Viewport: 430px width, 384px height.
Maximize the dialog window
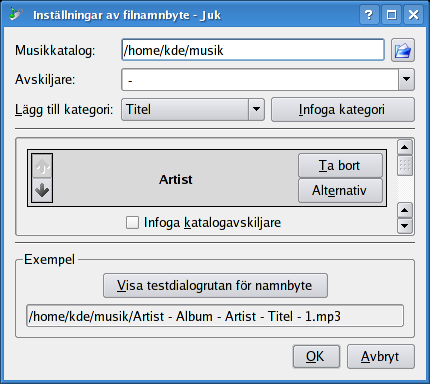click(x=391, y=15)
